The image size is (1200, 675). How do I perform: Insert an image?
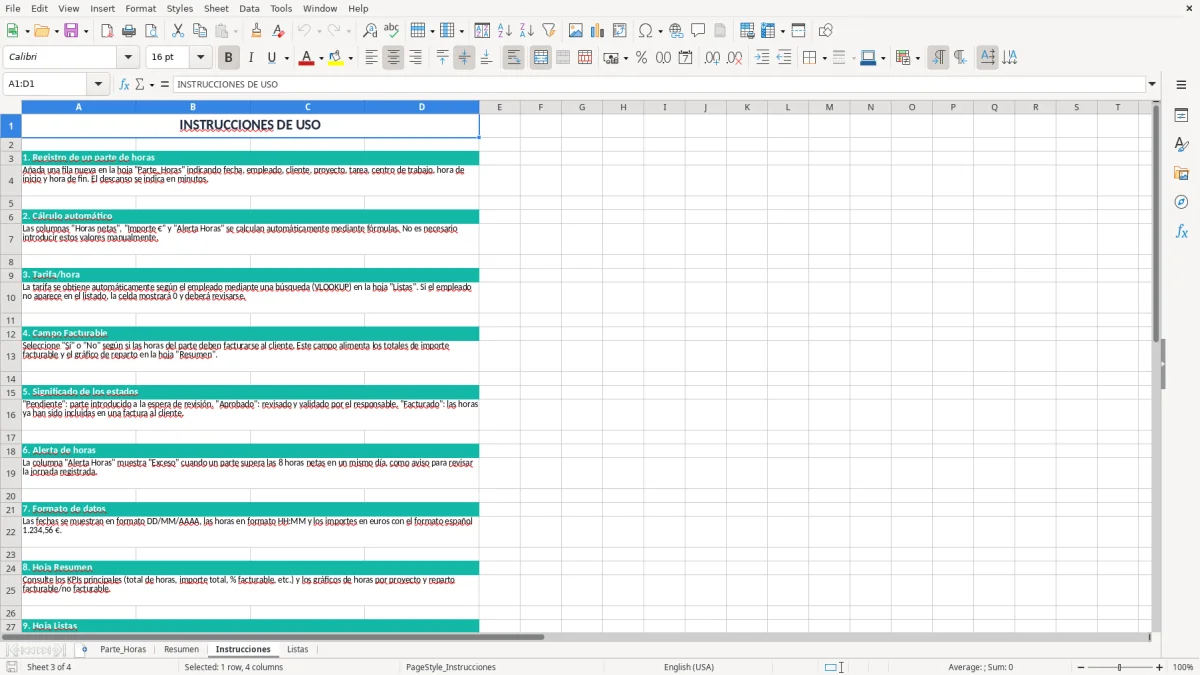point(576,31)
